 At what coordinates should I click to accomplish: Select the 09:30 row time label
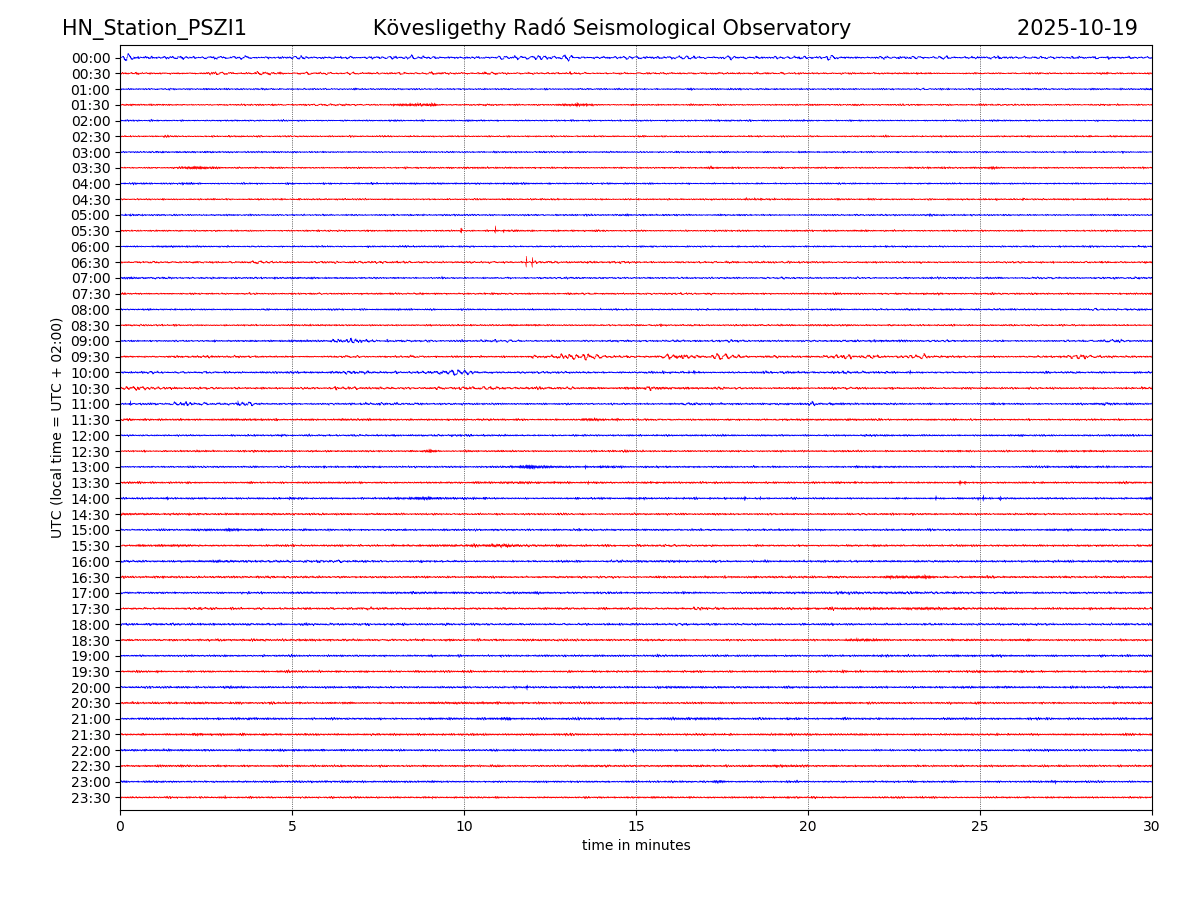click(90, 357)
